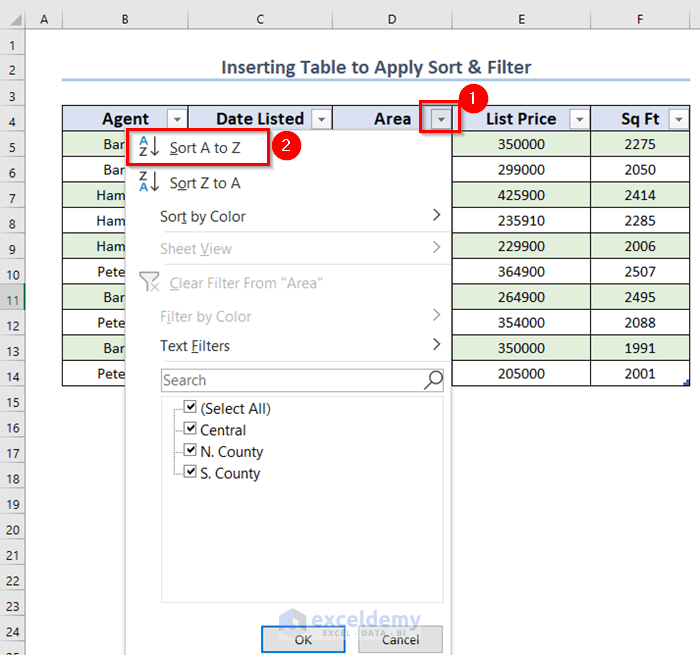Select the Sq Ft cell 1991
This screenshot has width=700, height=655.
click(640, 347)
